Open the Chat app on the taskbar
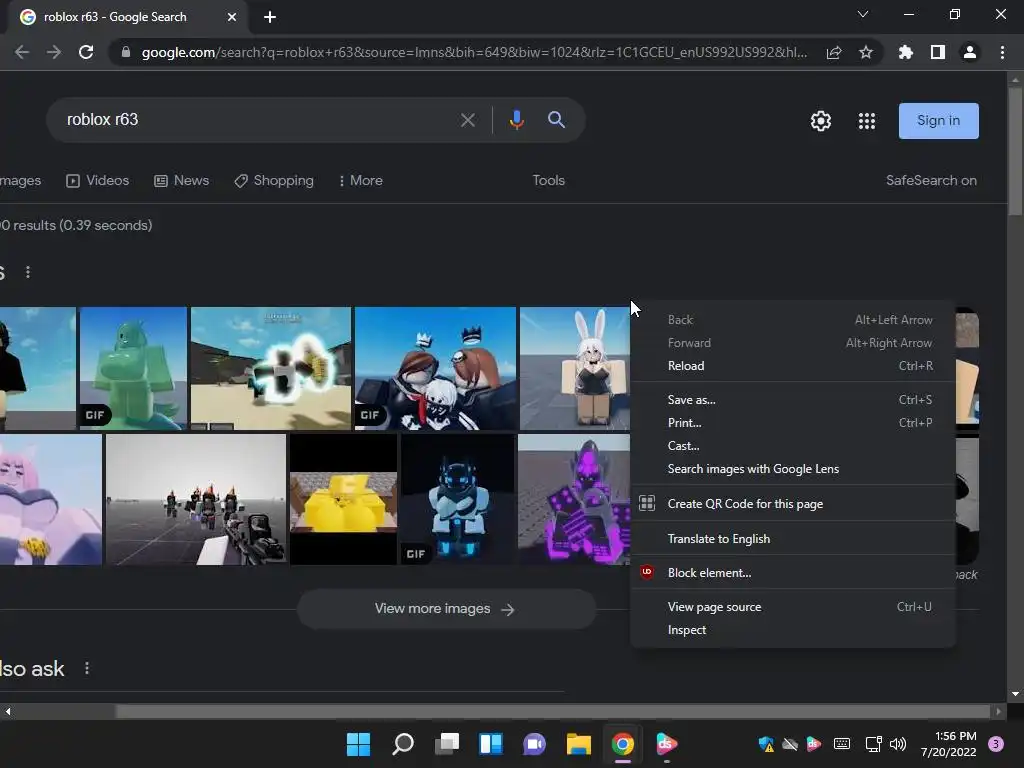Image resolution: width=1024 pixels, height=768 pixels. click(x=534, y=744)
